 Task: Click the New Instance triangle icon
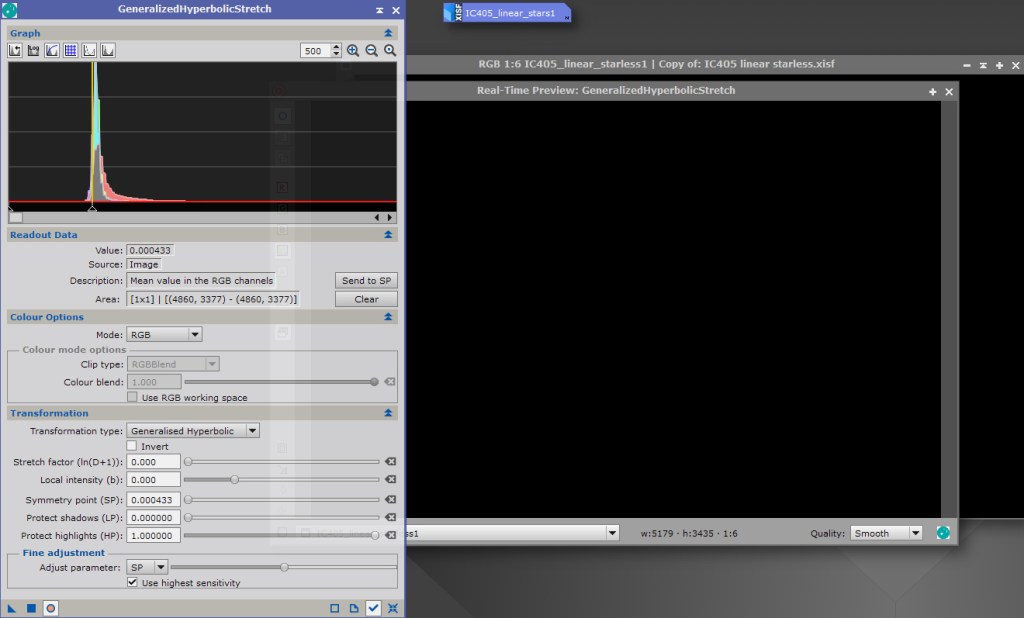(13, 608)
